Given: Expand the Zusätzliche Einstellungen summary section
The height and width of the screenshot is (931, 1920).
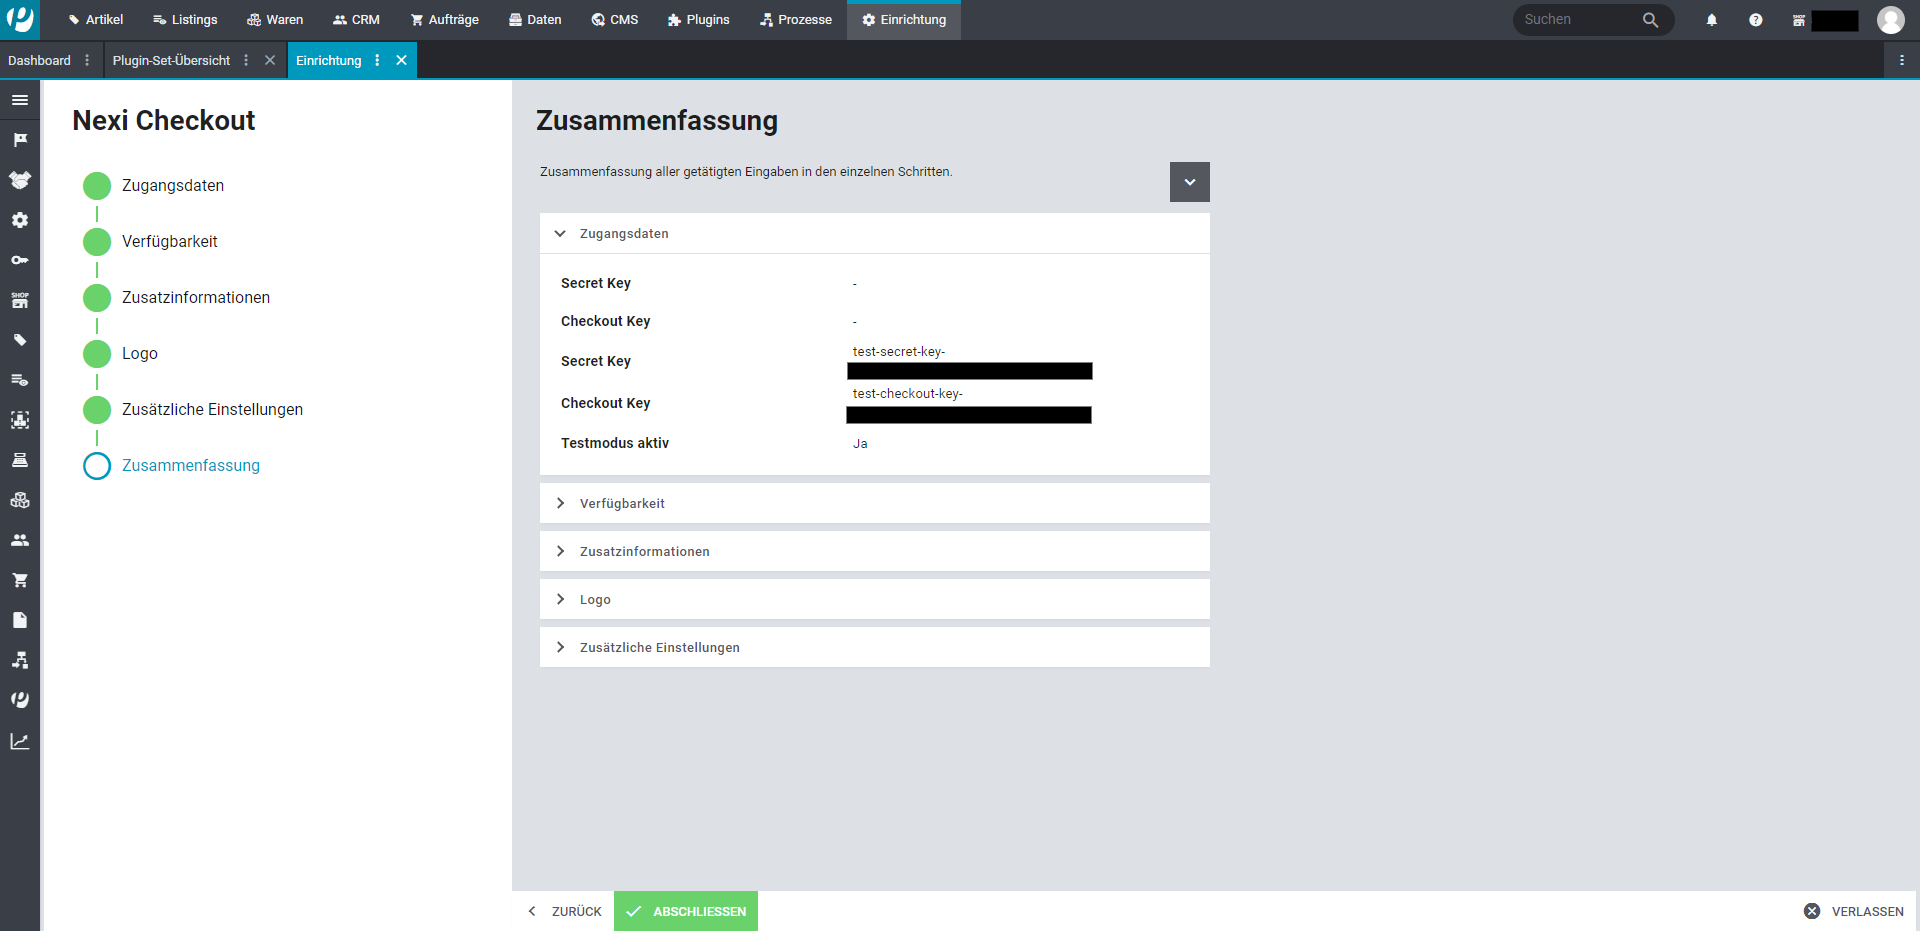Looking at the screenshot, I should click(x=875, y=647).
